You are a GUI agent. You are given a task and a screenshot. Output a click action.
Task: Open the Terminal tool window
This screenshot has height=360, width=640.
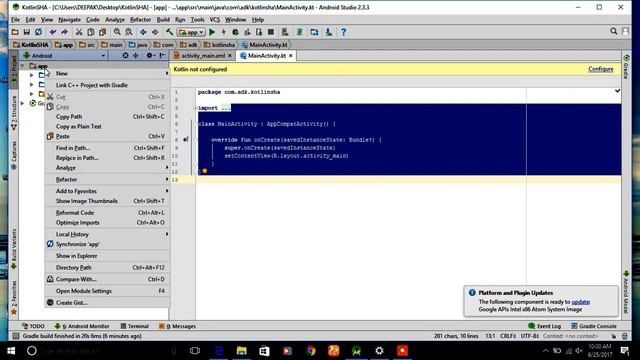click(135, 326)
